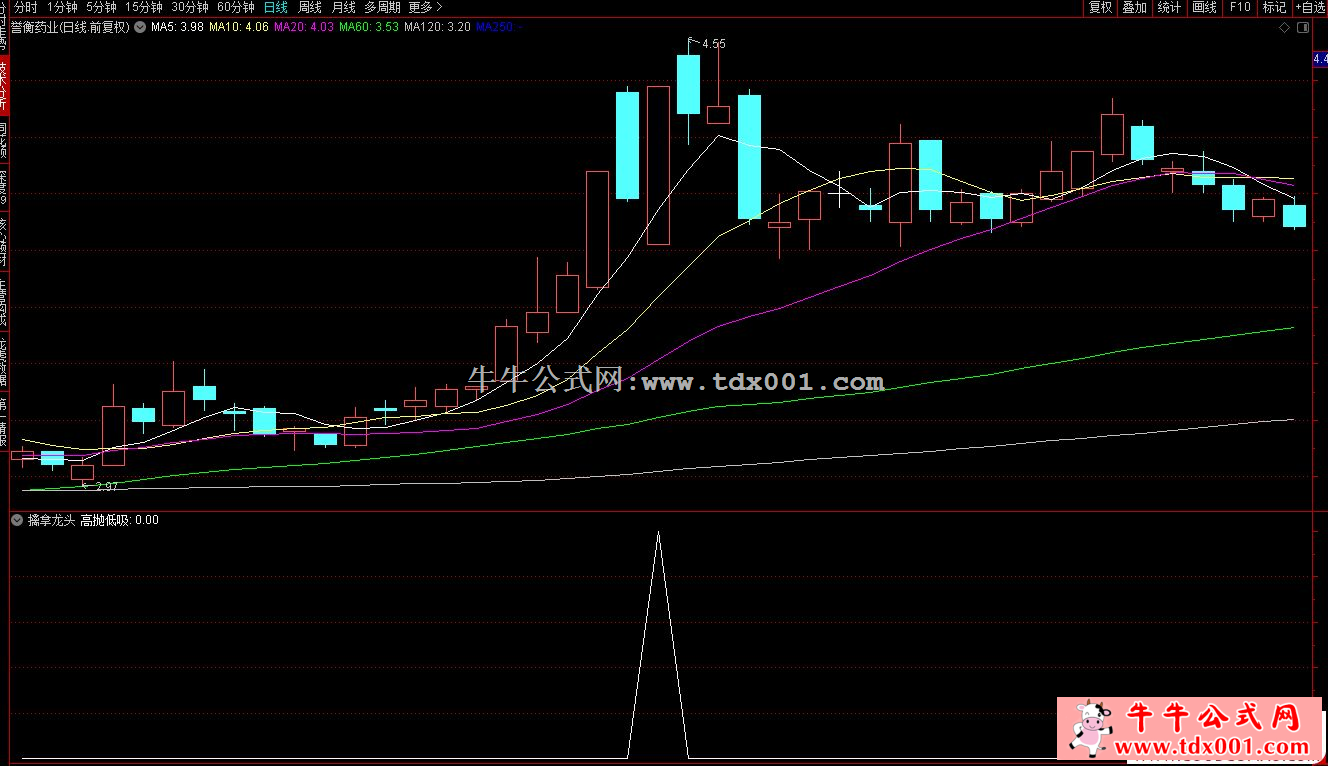
Task: Select the 5分钟 period
Action: (x=101, y=7)
